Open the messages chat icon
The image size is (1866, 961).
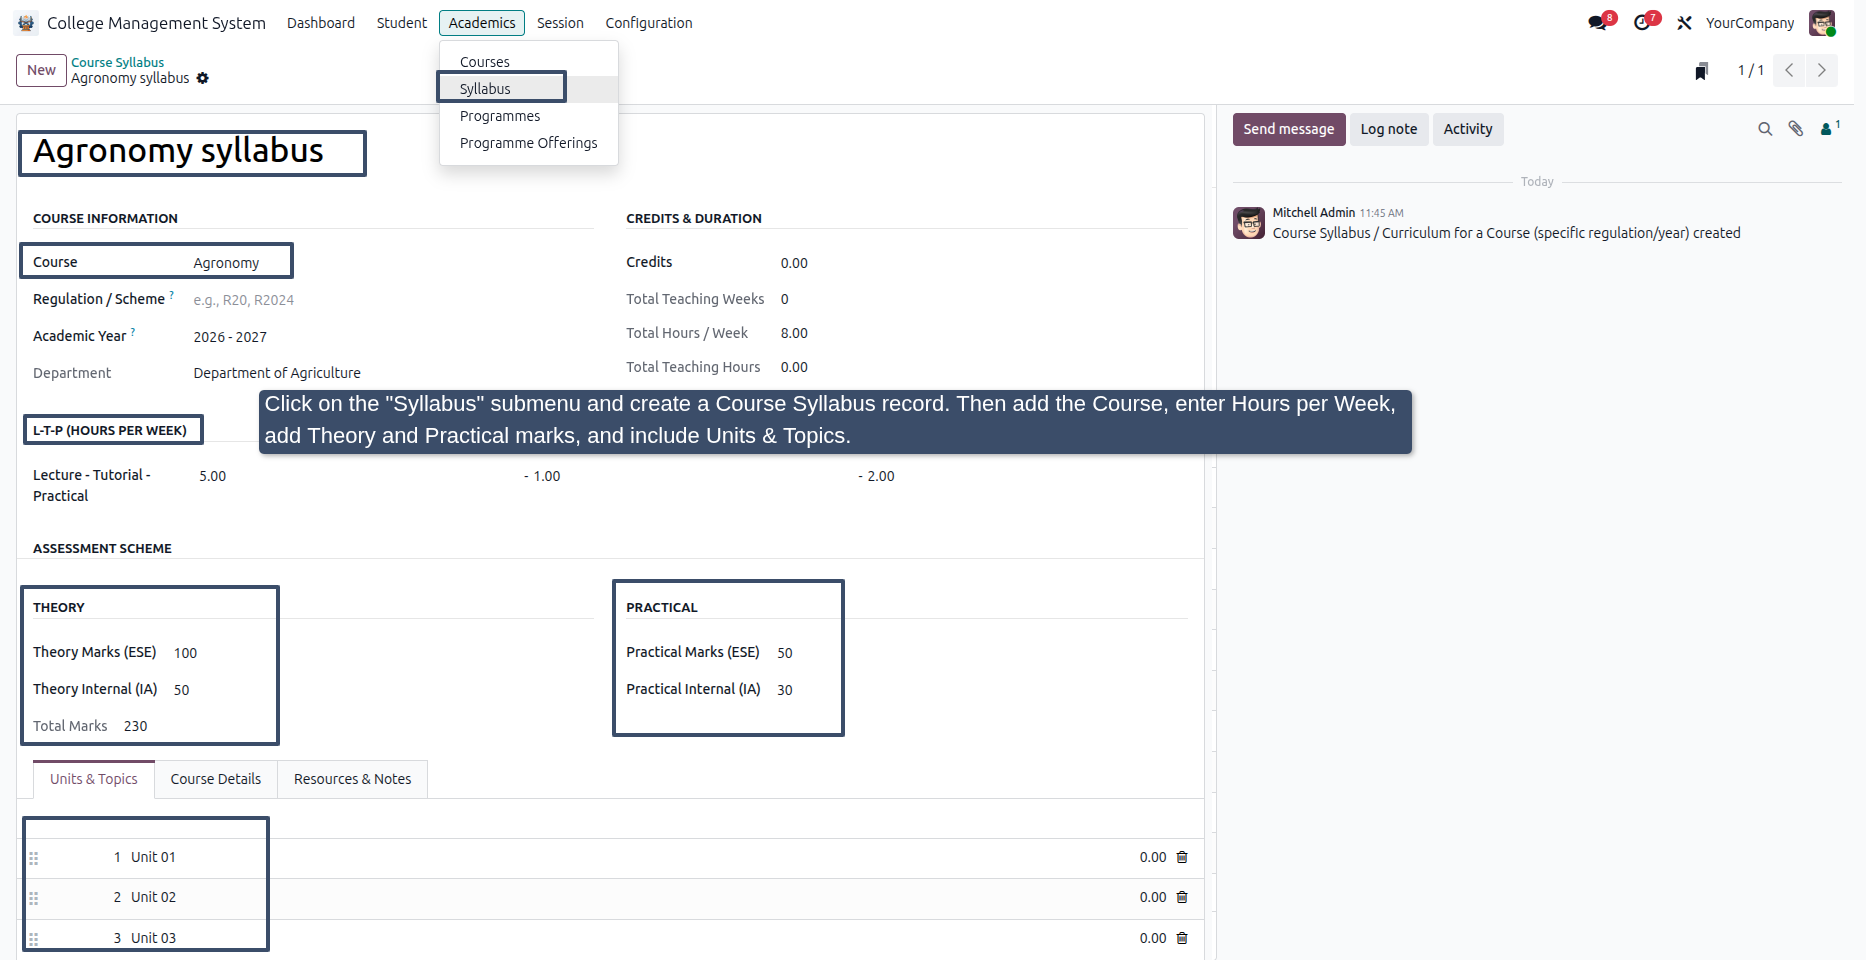[1598, 23]
